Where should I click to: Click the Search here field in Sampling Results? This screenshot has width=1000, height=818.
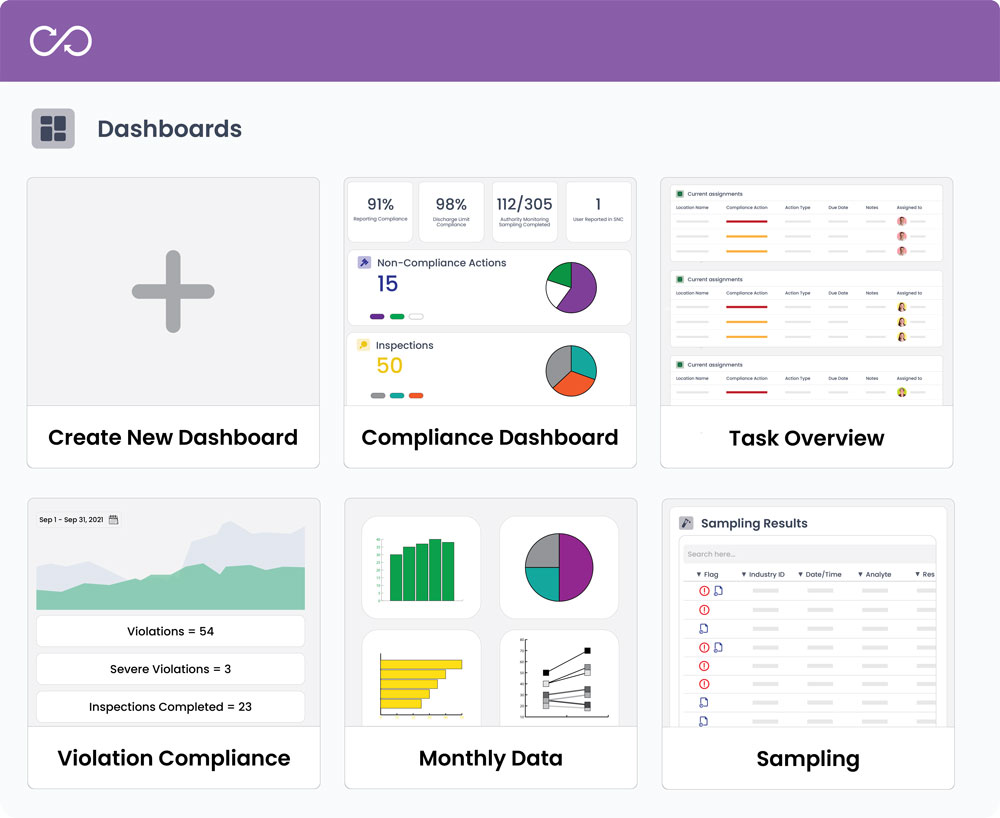(809, 554)
